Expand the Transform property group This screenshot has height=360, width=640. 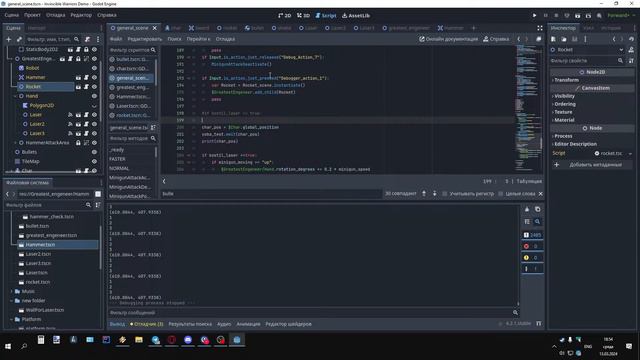pyautogui.click(x=566, y=80)
